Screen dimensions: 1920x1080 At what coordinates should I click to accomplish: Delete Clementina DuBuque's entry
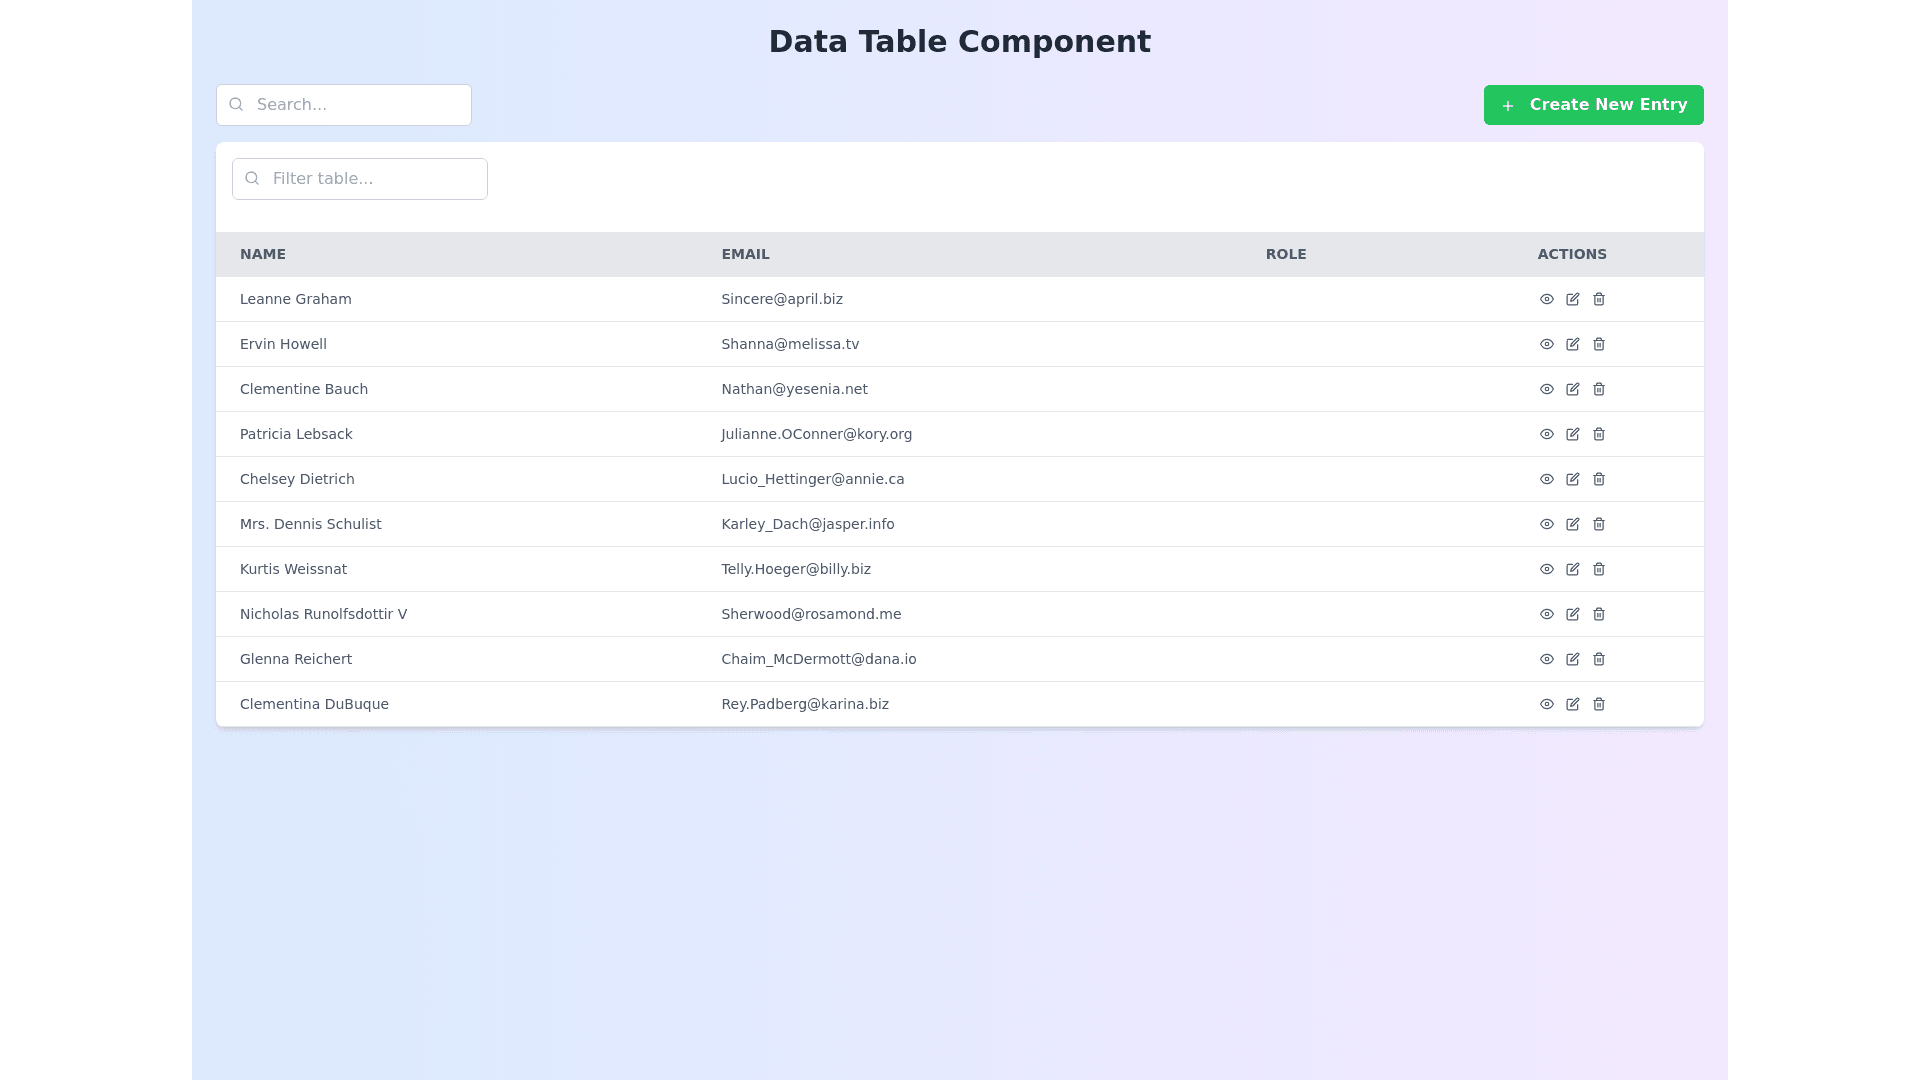coord(1598,704)
